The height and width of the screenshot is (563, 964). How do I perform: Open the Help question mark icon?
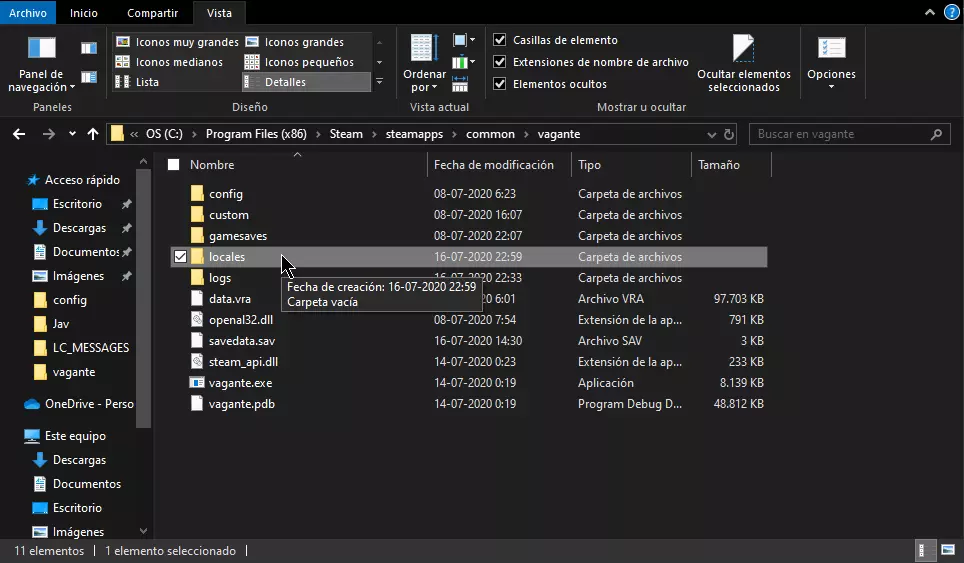pos(951,12)
